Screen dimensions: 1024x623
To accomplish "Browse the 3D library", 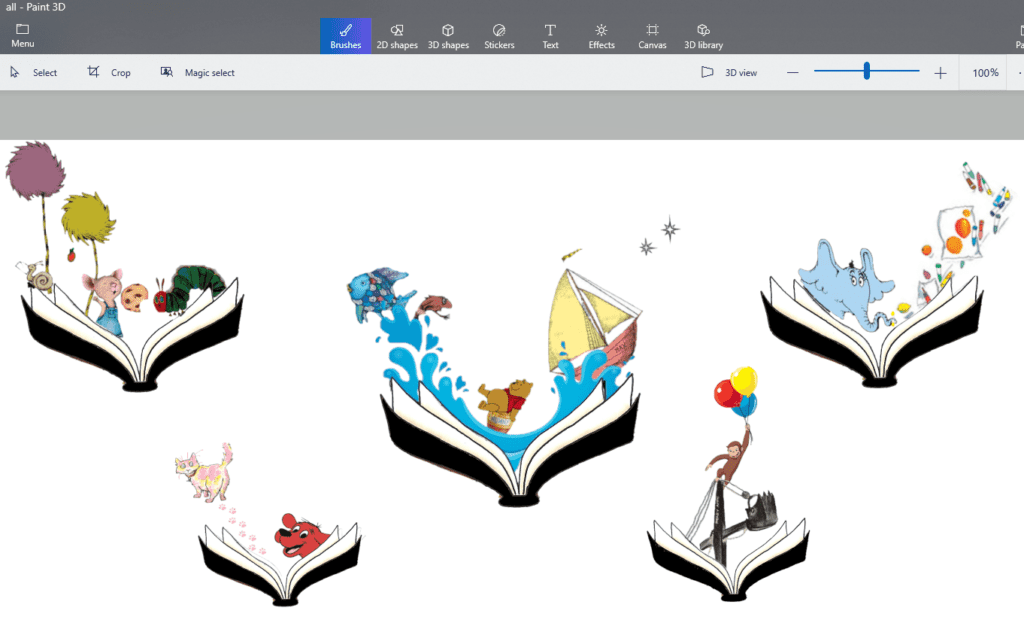I will tap(702, 35).
